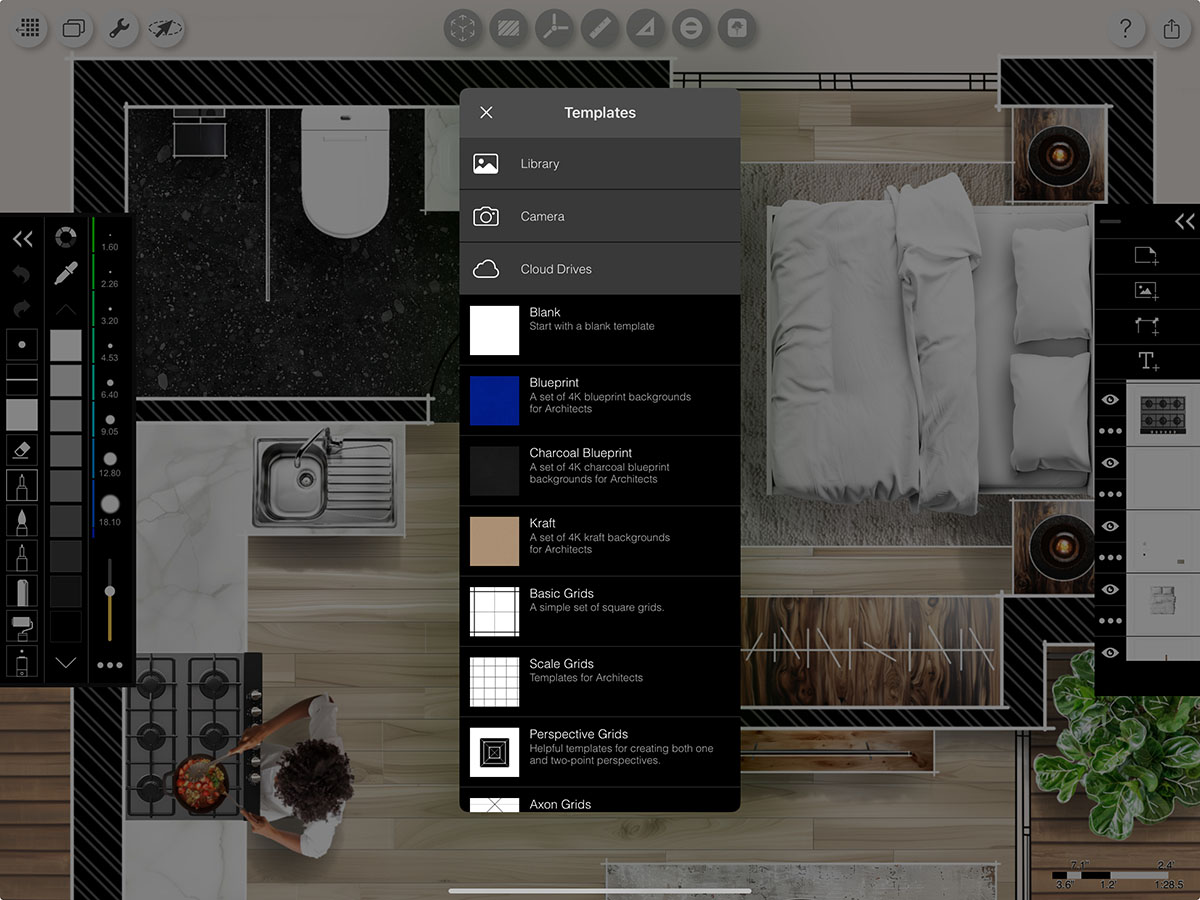Expand color palette with down chevron

coord(66,663)
